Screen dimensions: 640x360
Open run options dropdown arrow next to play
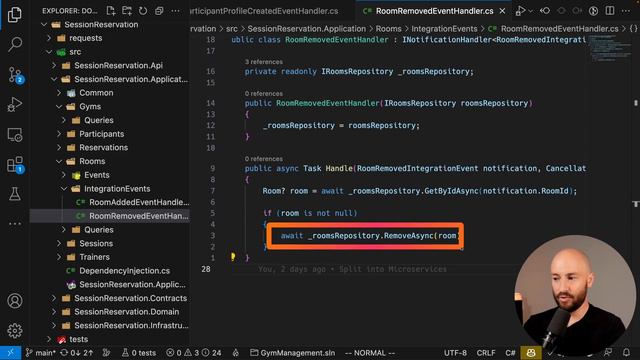click(x=531, y=11)
